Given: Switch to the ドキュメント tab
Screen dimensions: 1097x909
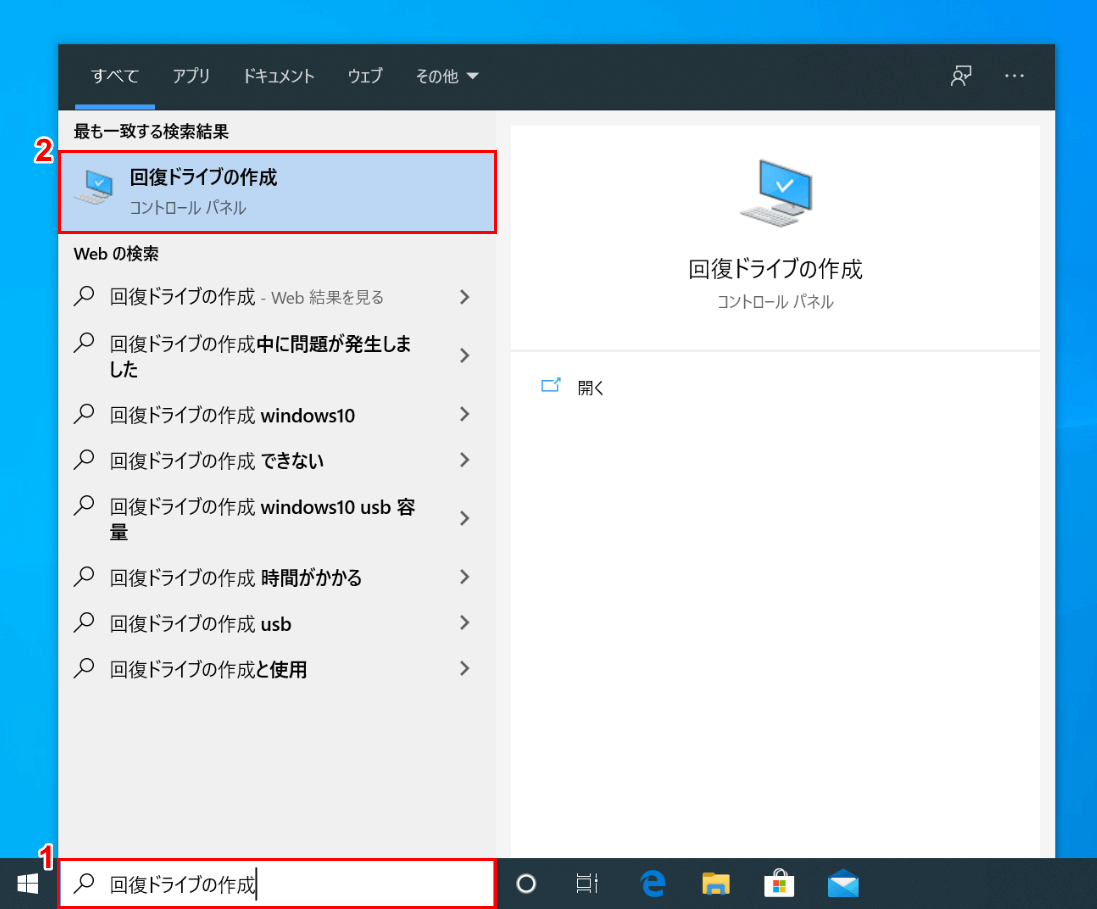Looking at the screenshot, I should (278, 76).
